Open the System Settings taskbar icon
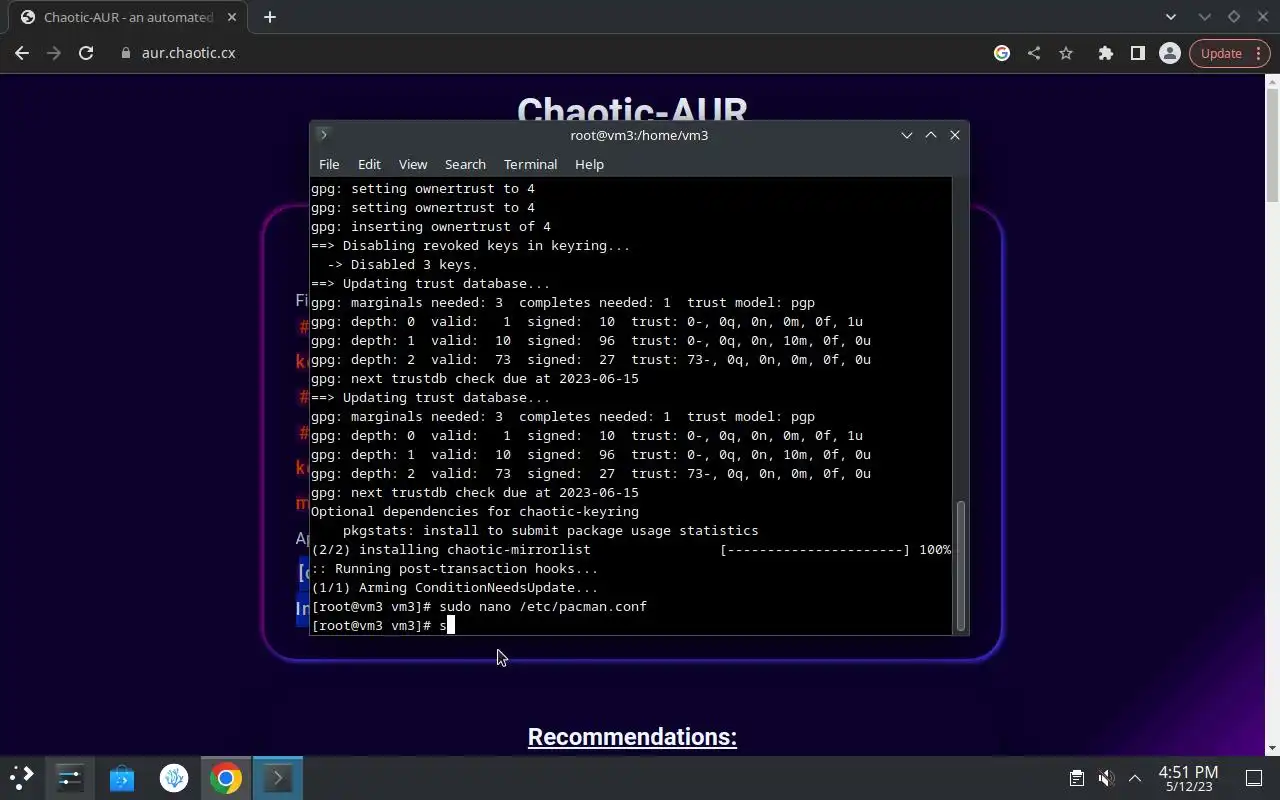The width and height of the screenshot is (1280, 800). 70,778
